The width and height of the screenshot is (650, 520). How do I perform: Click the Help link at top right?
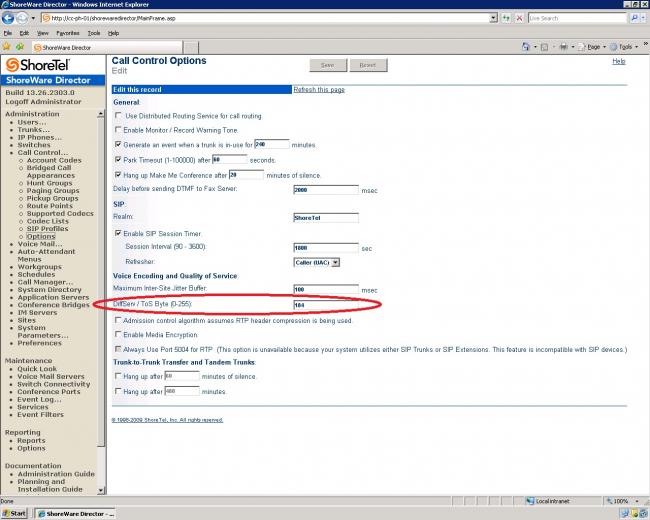(618, 61)
